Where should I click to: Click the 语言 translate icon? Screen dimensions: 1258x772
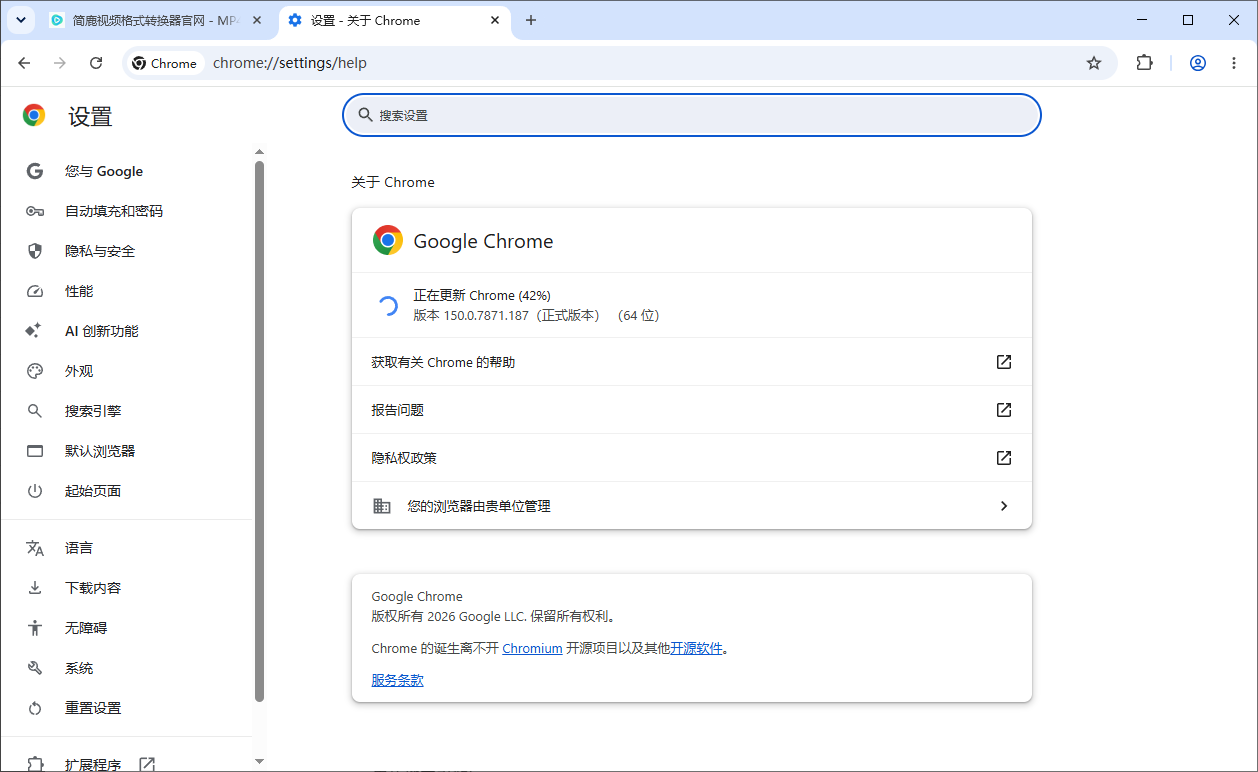coord(35,548)
